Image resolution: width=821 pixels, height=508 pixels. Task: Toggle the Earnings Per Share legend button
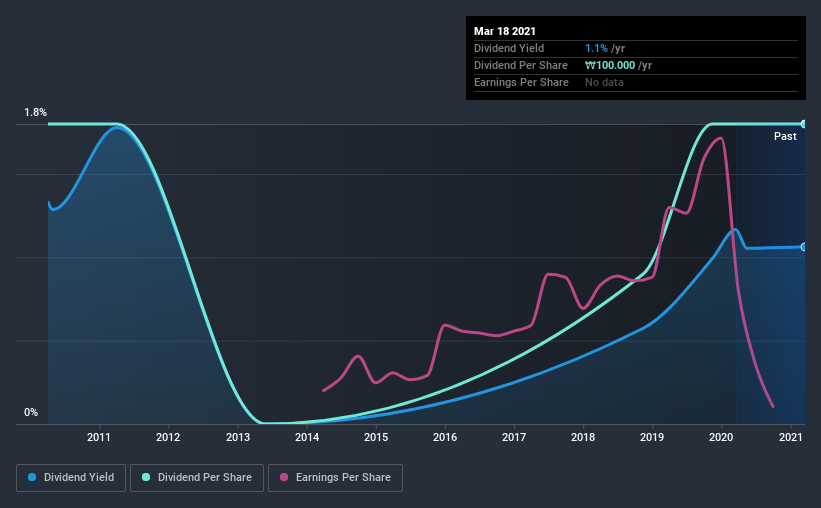(x=335, y=478)
